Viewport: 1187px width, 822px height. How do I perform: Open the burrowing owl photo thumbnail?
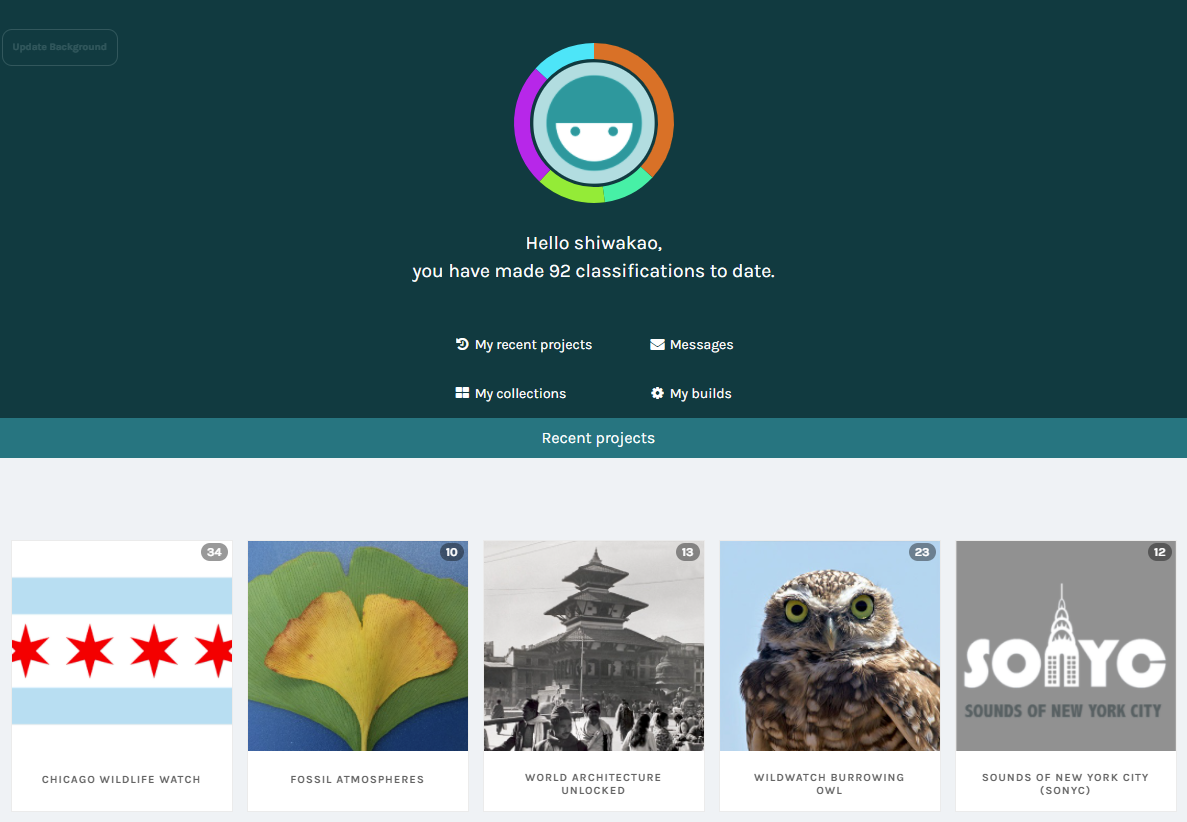[x=830, y=646]
